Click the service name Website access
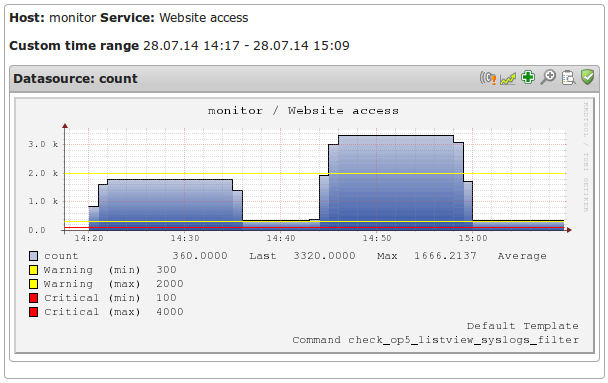 point(204,18)
